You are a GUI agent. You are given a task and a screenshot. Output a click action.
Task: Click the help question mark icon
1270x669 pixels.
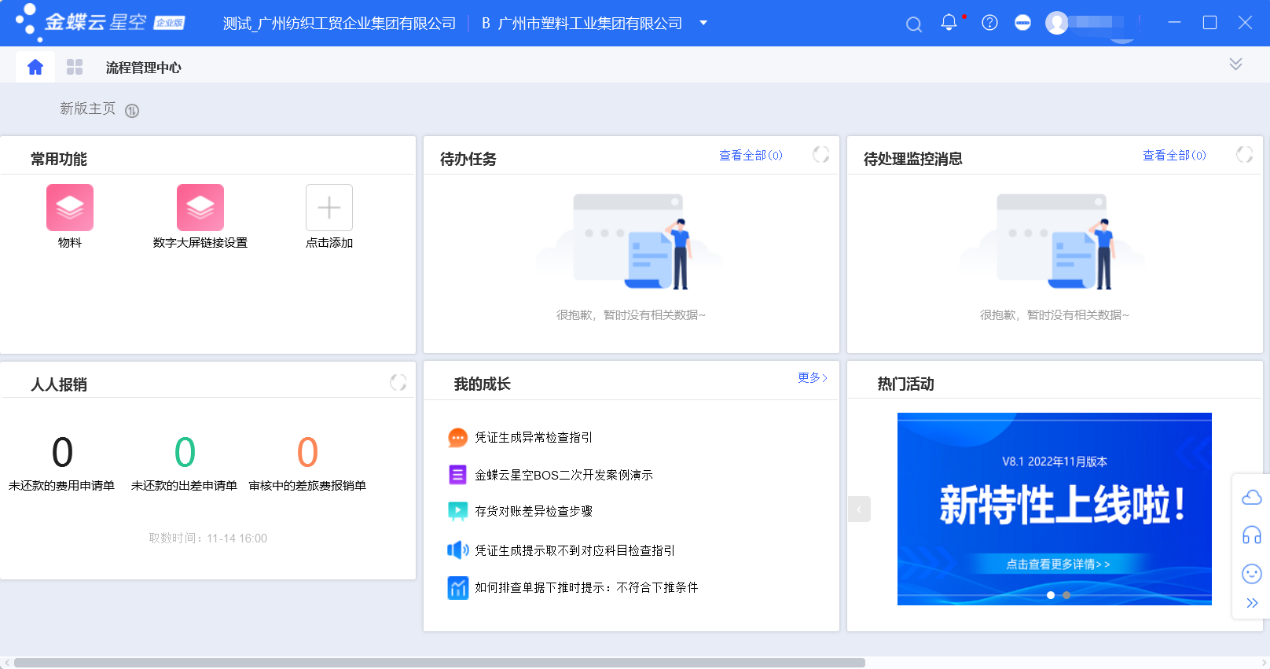coord(989,23)
